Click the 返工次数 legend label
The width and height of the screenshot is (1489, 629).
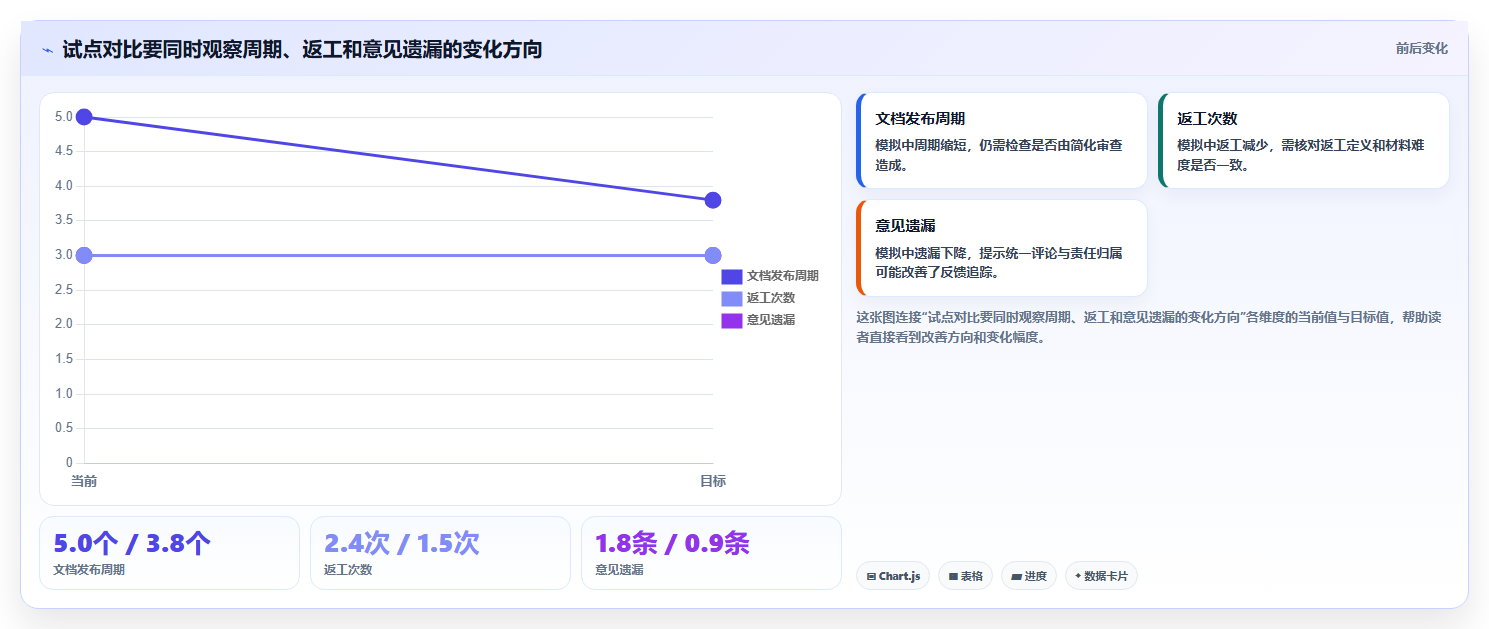[770, 298]
